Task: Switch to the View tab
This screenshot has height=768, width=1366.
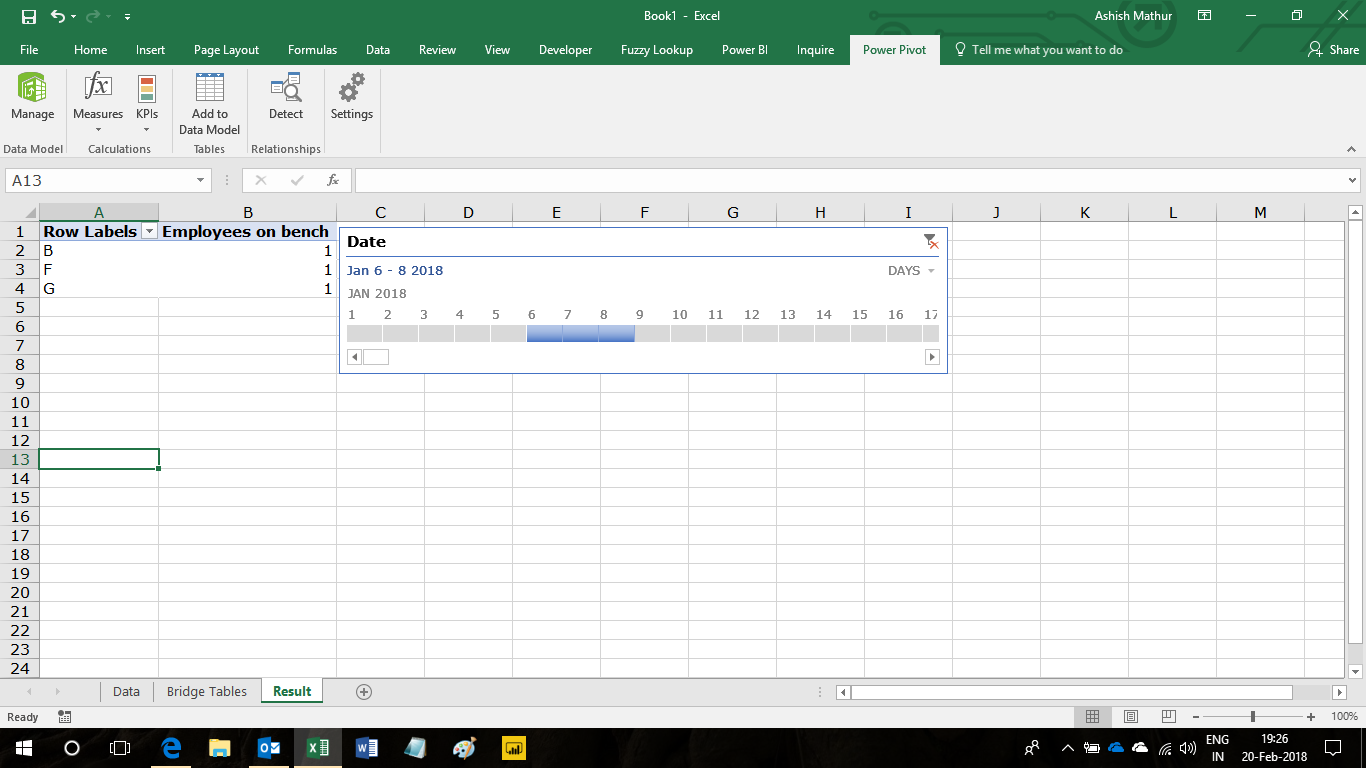Action: tap(497, 50)
